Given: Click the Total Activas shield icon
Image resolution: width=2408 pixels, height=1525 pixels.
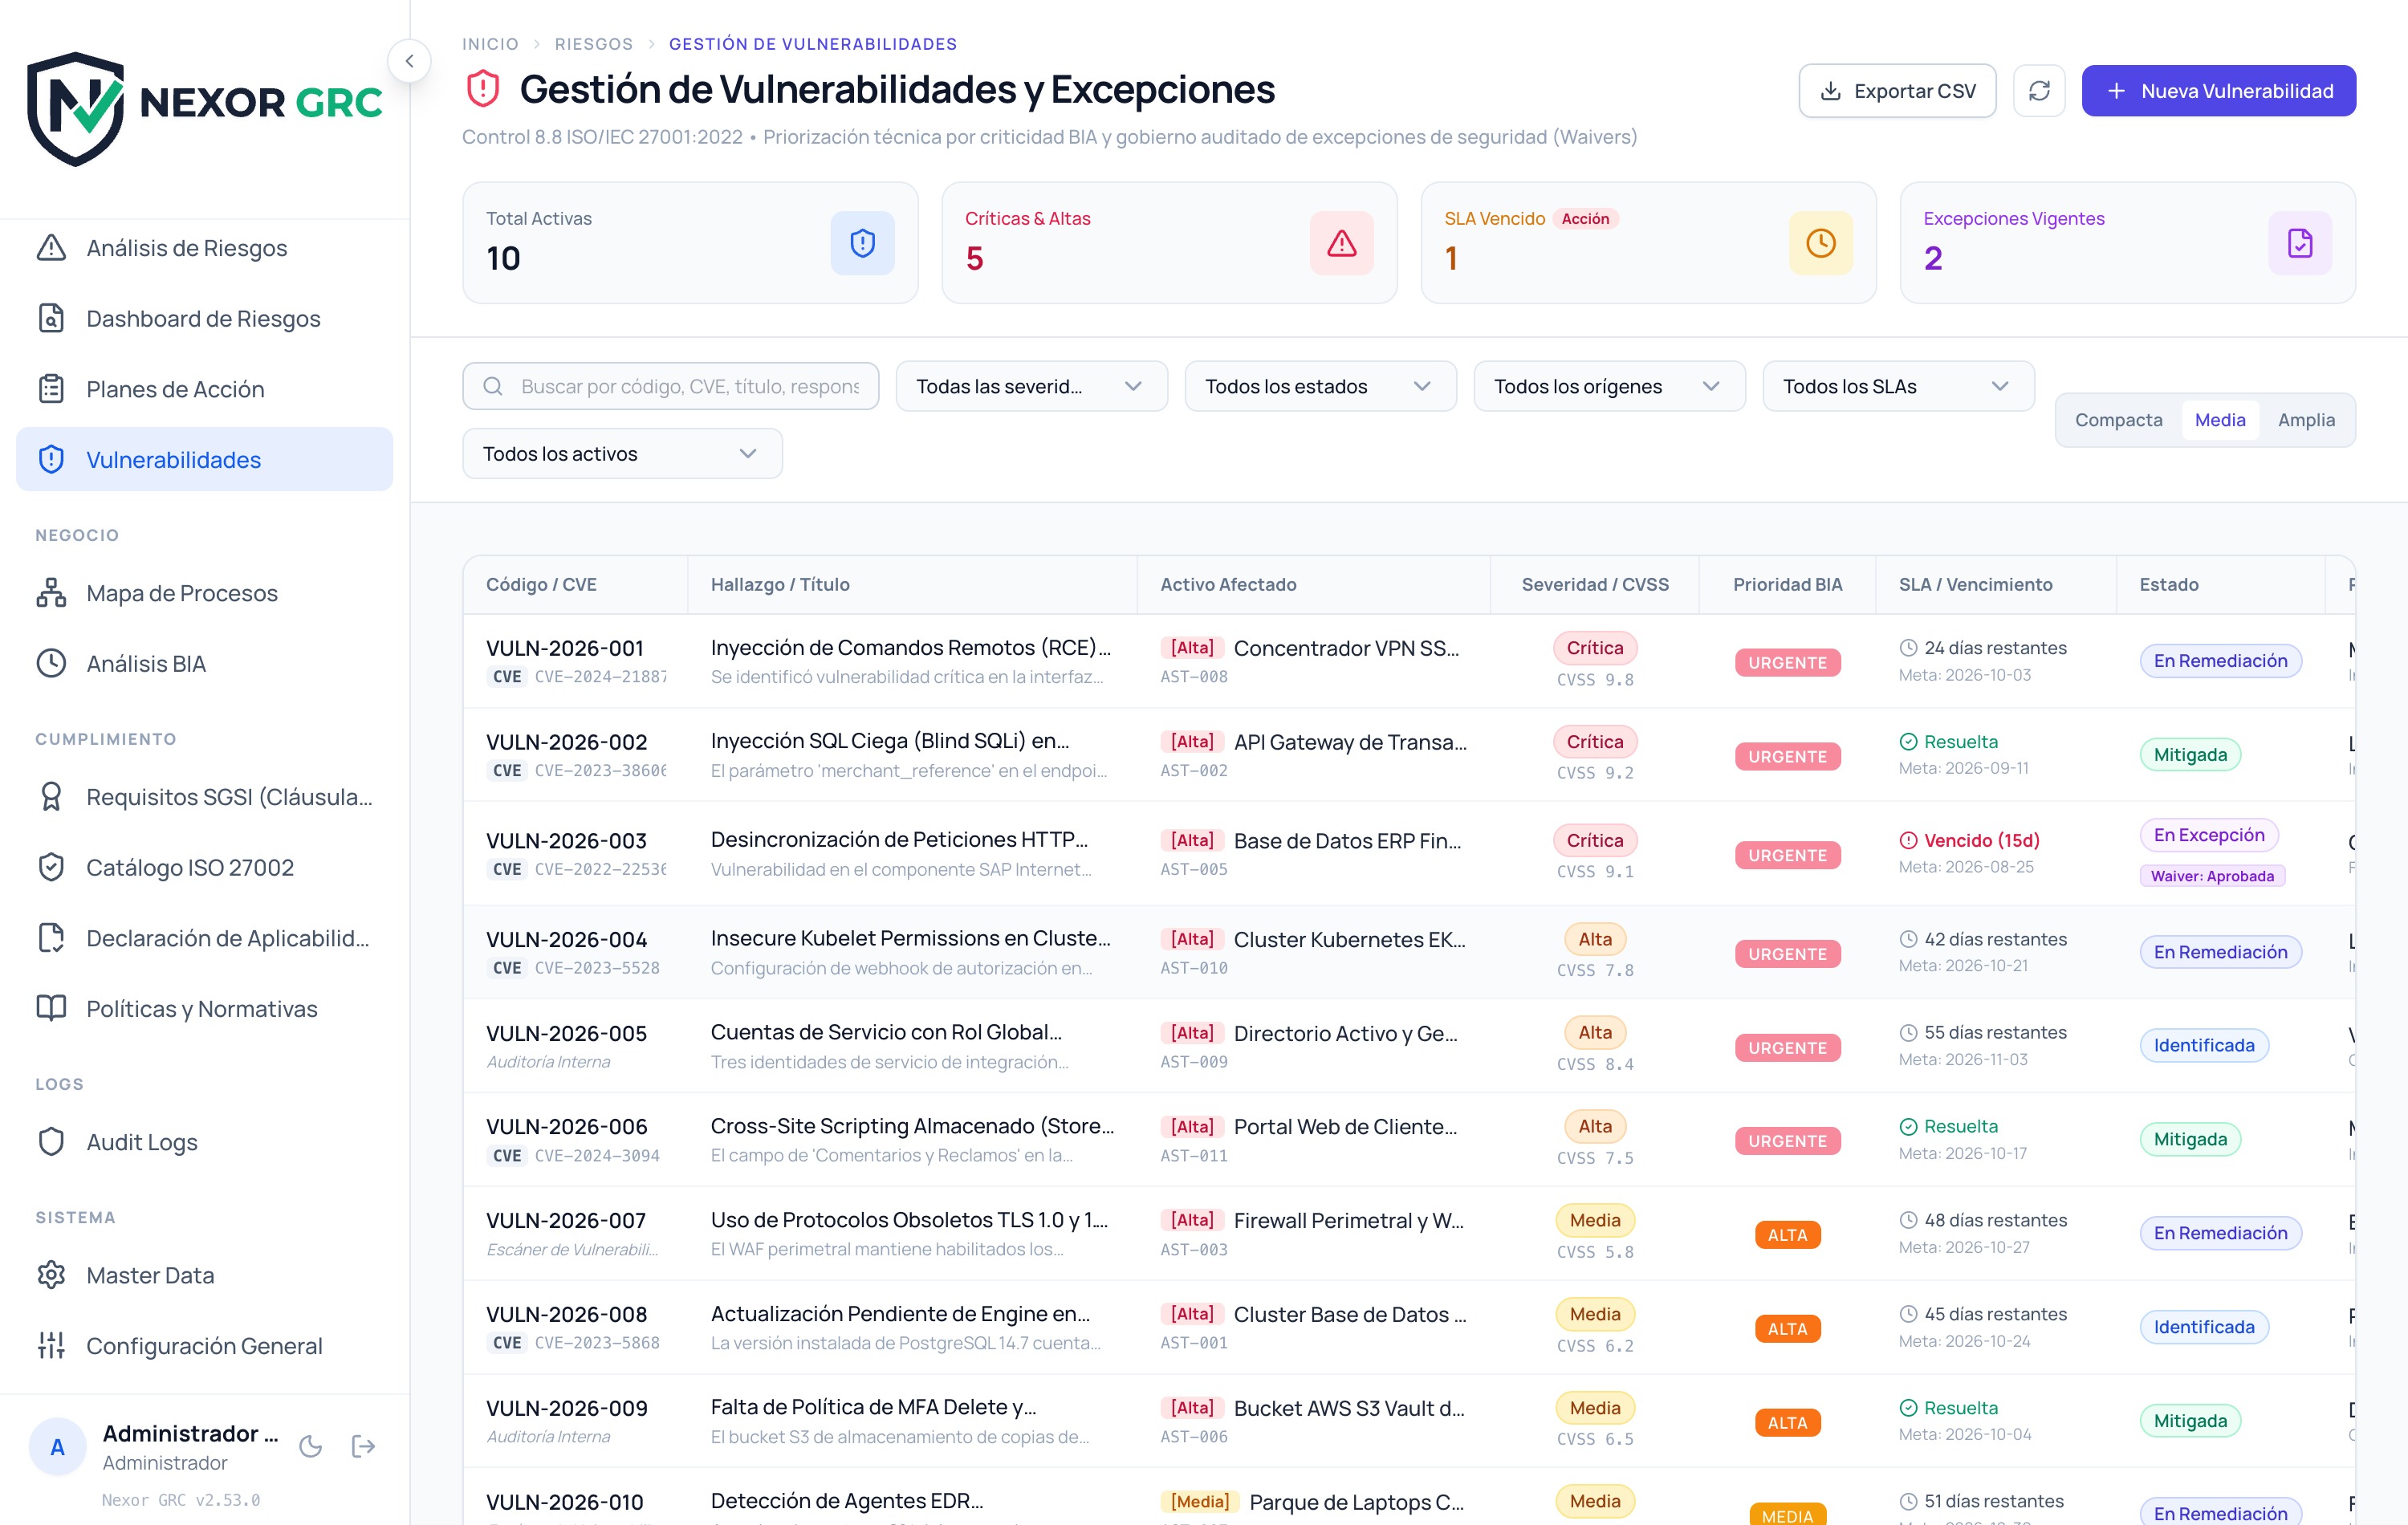Looking at the screenshot, I should click(862, 243).
